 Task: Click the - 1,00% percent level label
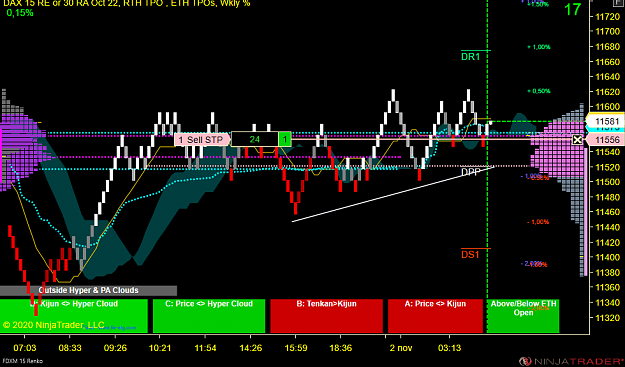click(x=538, y=222)
